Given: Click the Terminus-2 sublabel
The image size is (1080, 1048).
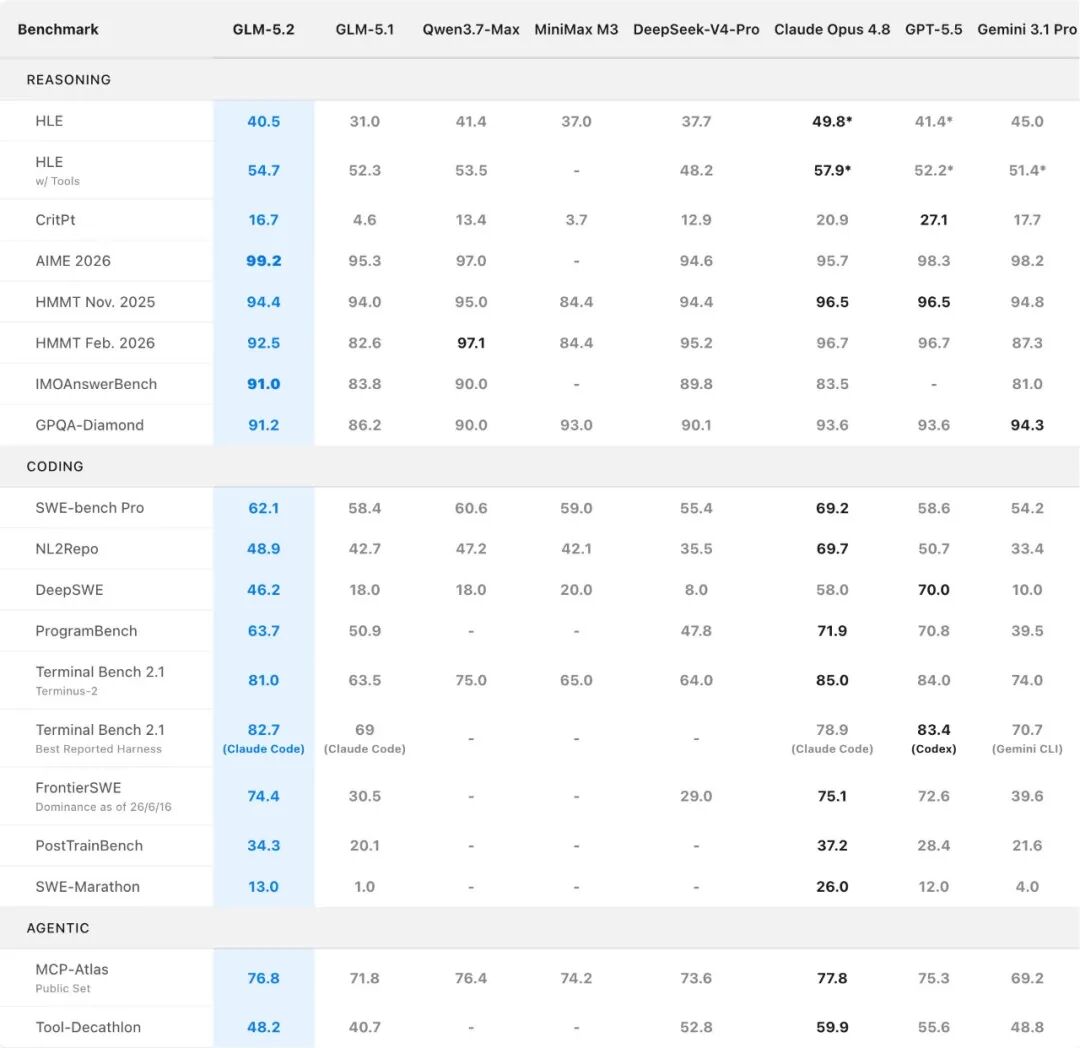Looking at the screenshot, I should 66,691.
